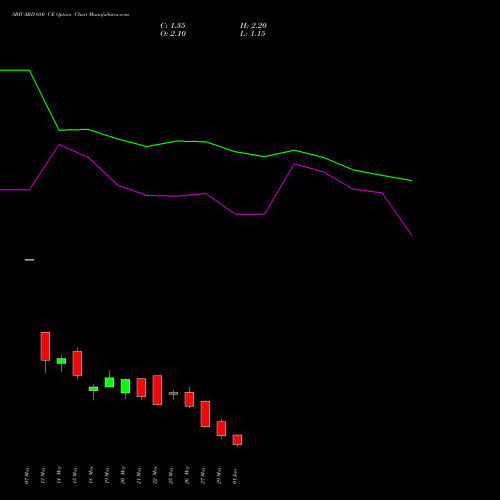Image resolution: width=500 pixels, height=500 pixels.
Task: Click the SBICARD option chart title text
Action: coord(70,15)
